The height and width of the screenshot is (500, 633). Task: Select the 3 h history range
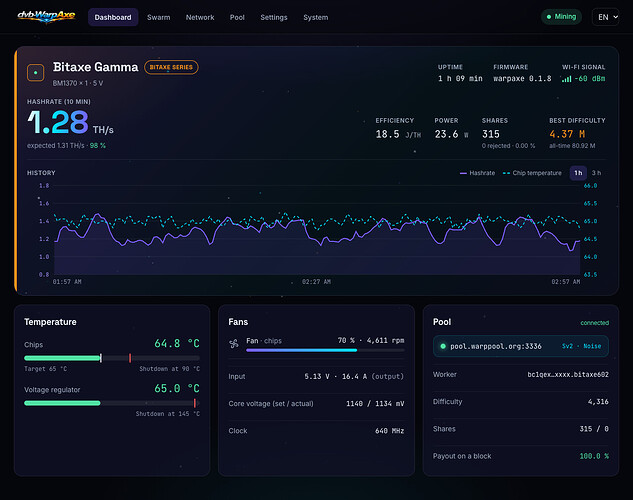pyautogui.click(x=596, y=173)
